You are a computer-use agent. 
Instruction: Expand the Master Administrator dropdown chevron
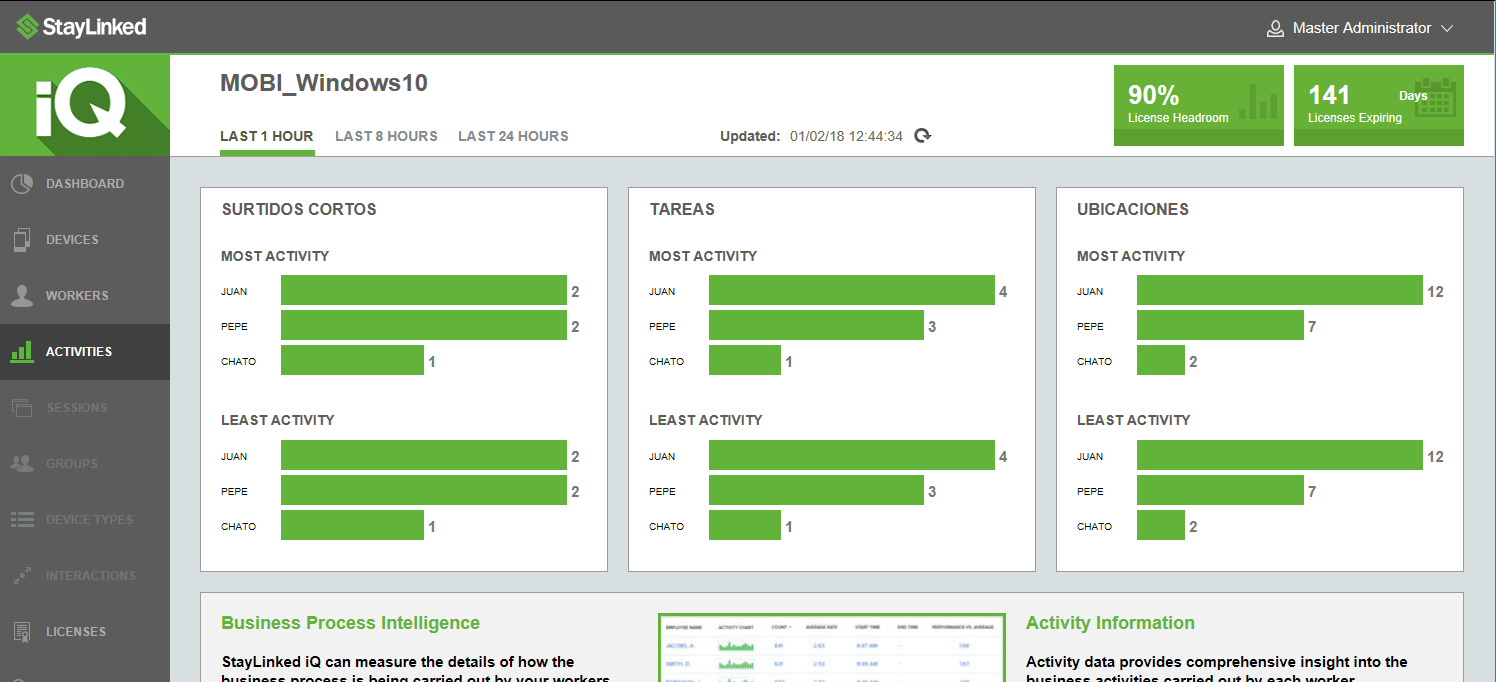(1447, 29)
